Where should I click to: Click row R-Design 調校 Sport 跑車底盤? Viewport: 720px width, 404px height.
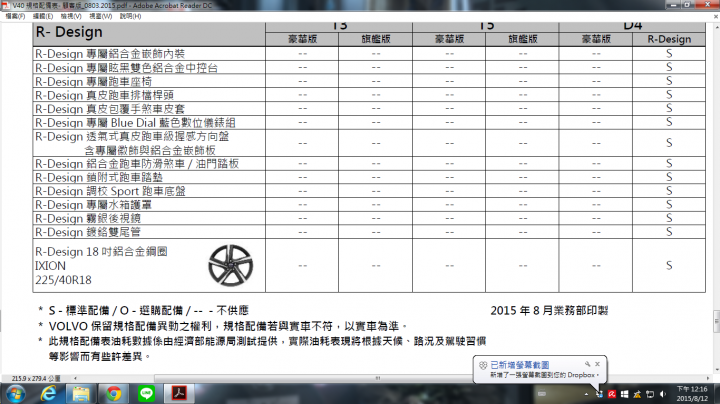369,191
